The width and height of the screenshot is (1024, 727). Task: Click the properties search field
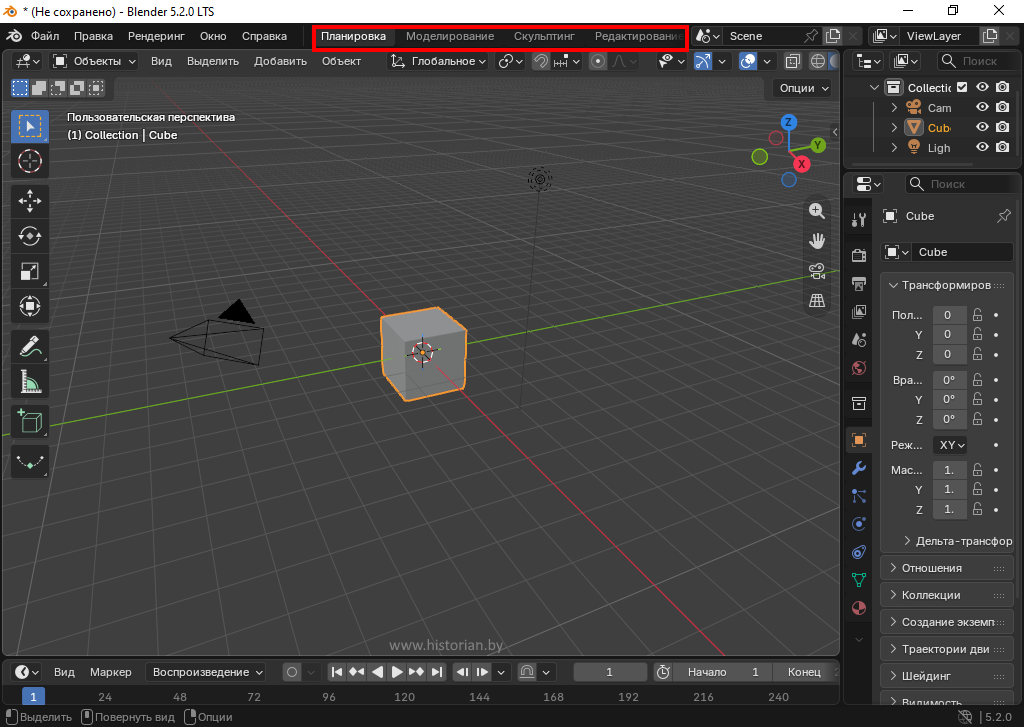tap(960, 184)
